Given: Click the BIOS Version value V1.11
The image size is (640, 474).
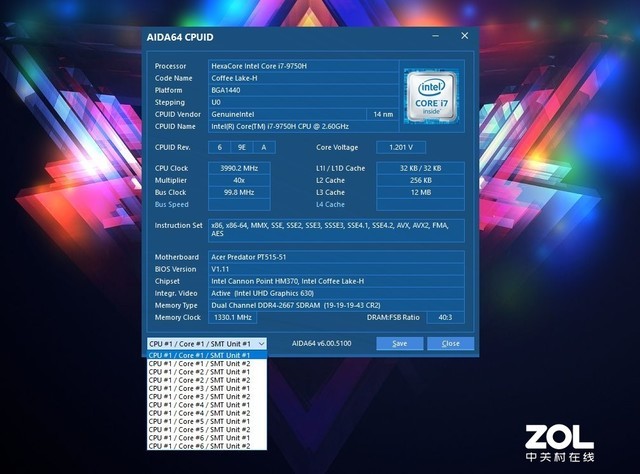Looking at the screenshot, I should click(336, 269).
